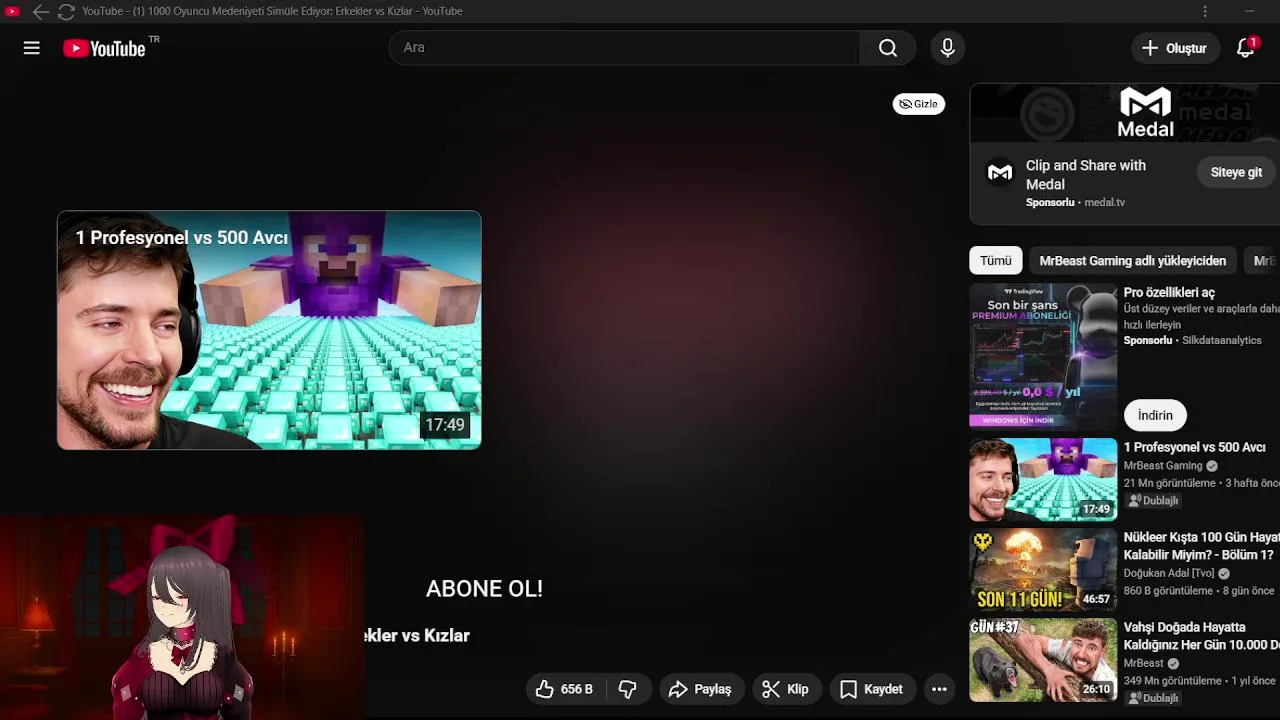Viewport: 1280px width, 720px height.
Task: Select MrBeast Gaming adlı yükleyiciden chip
Action: pos(1132,261)
